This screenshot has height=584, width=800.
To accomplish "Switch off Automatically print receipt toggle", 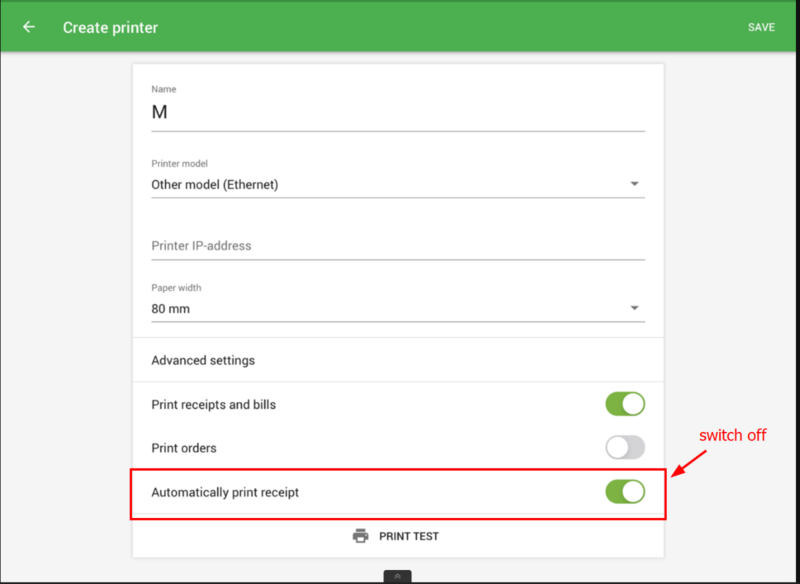I will (x=625, y=491).
